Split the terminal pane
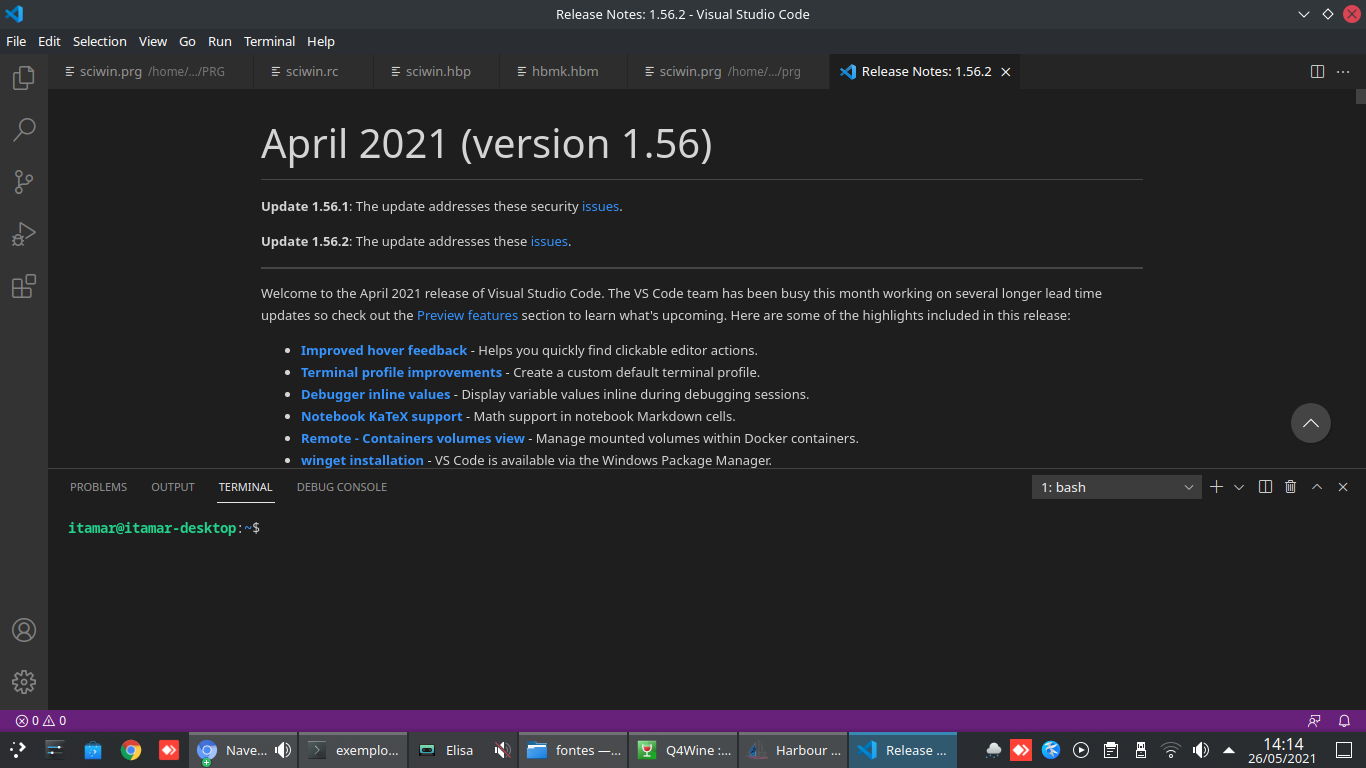1366x768 pixels. [1265, 487]
